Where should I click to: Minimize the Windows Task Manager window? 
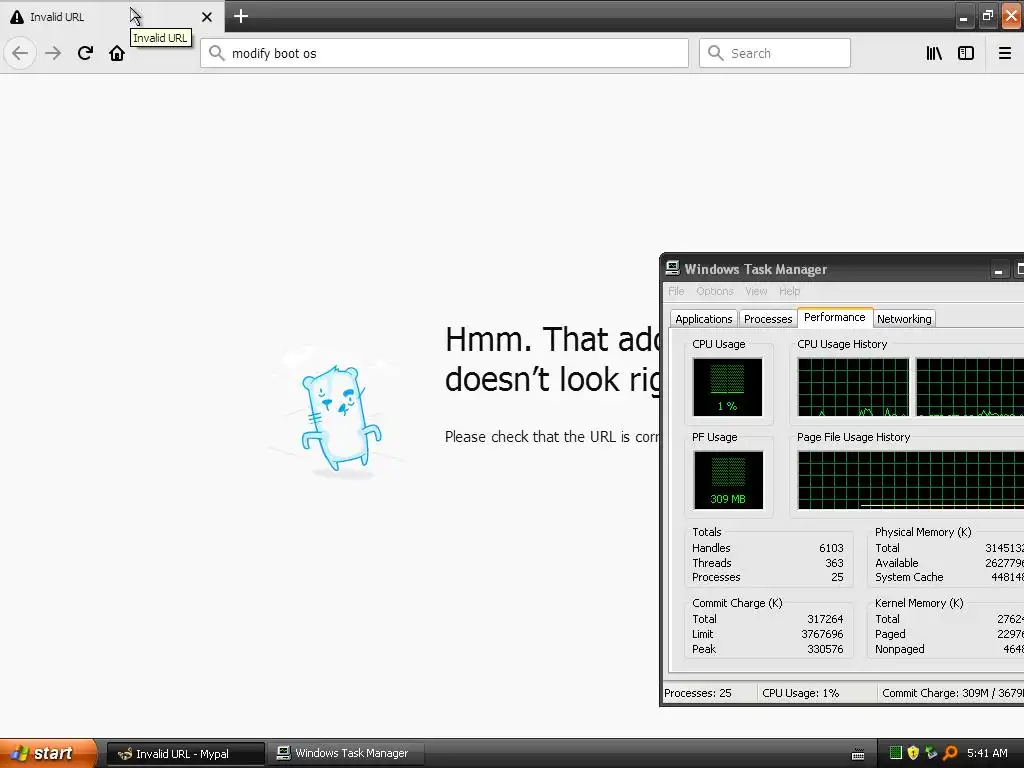999,269
